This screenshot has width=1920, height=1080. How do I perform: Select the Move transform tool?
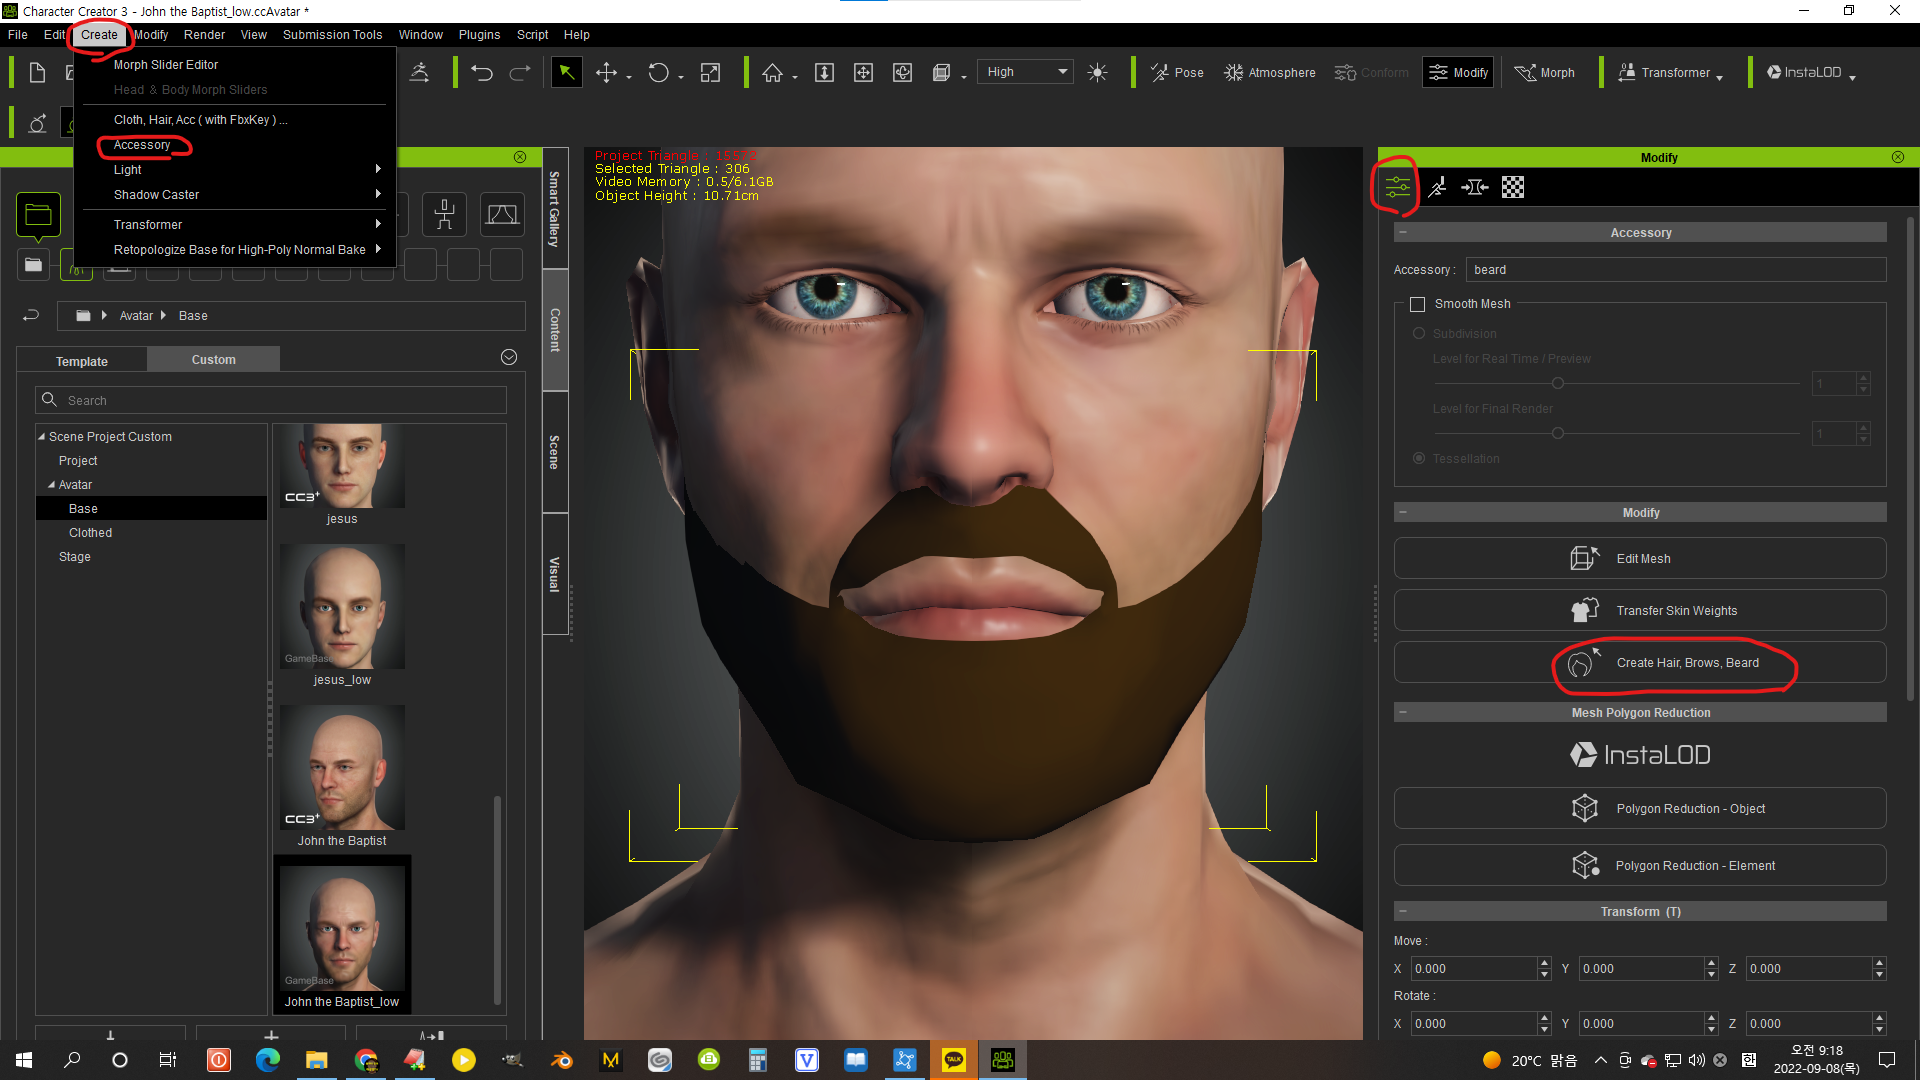coord(606,72)
